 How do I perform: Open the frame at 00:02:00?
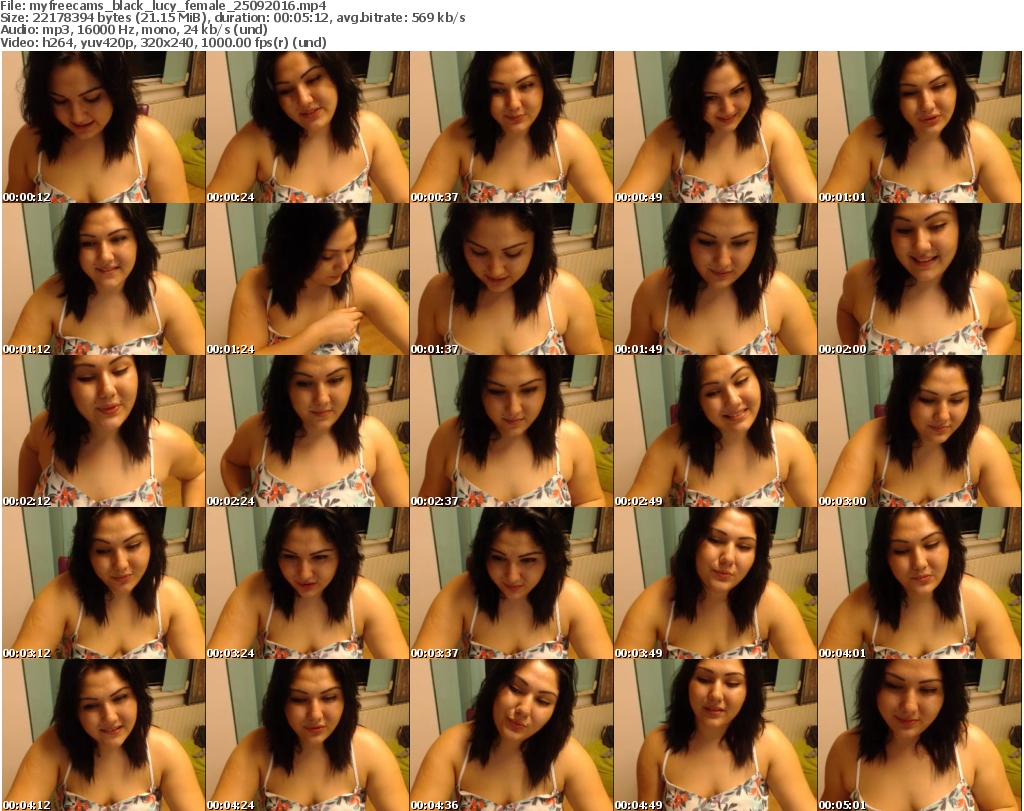919,279
